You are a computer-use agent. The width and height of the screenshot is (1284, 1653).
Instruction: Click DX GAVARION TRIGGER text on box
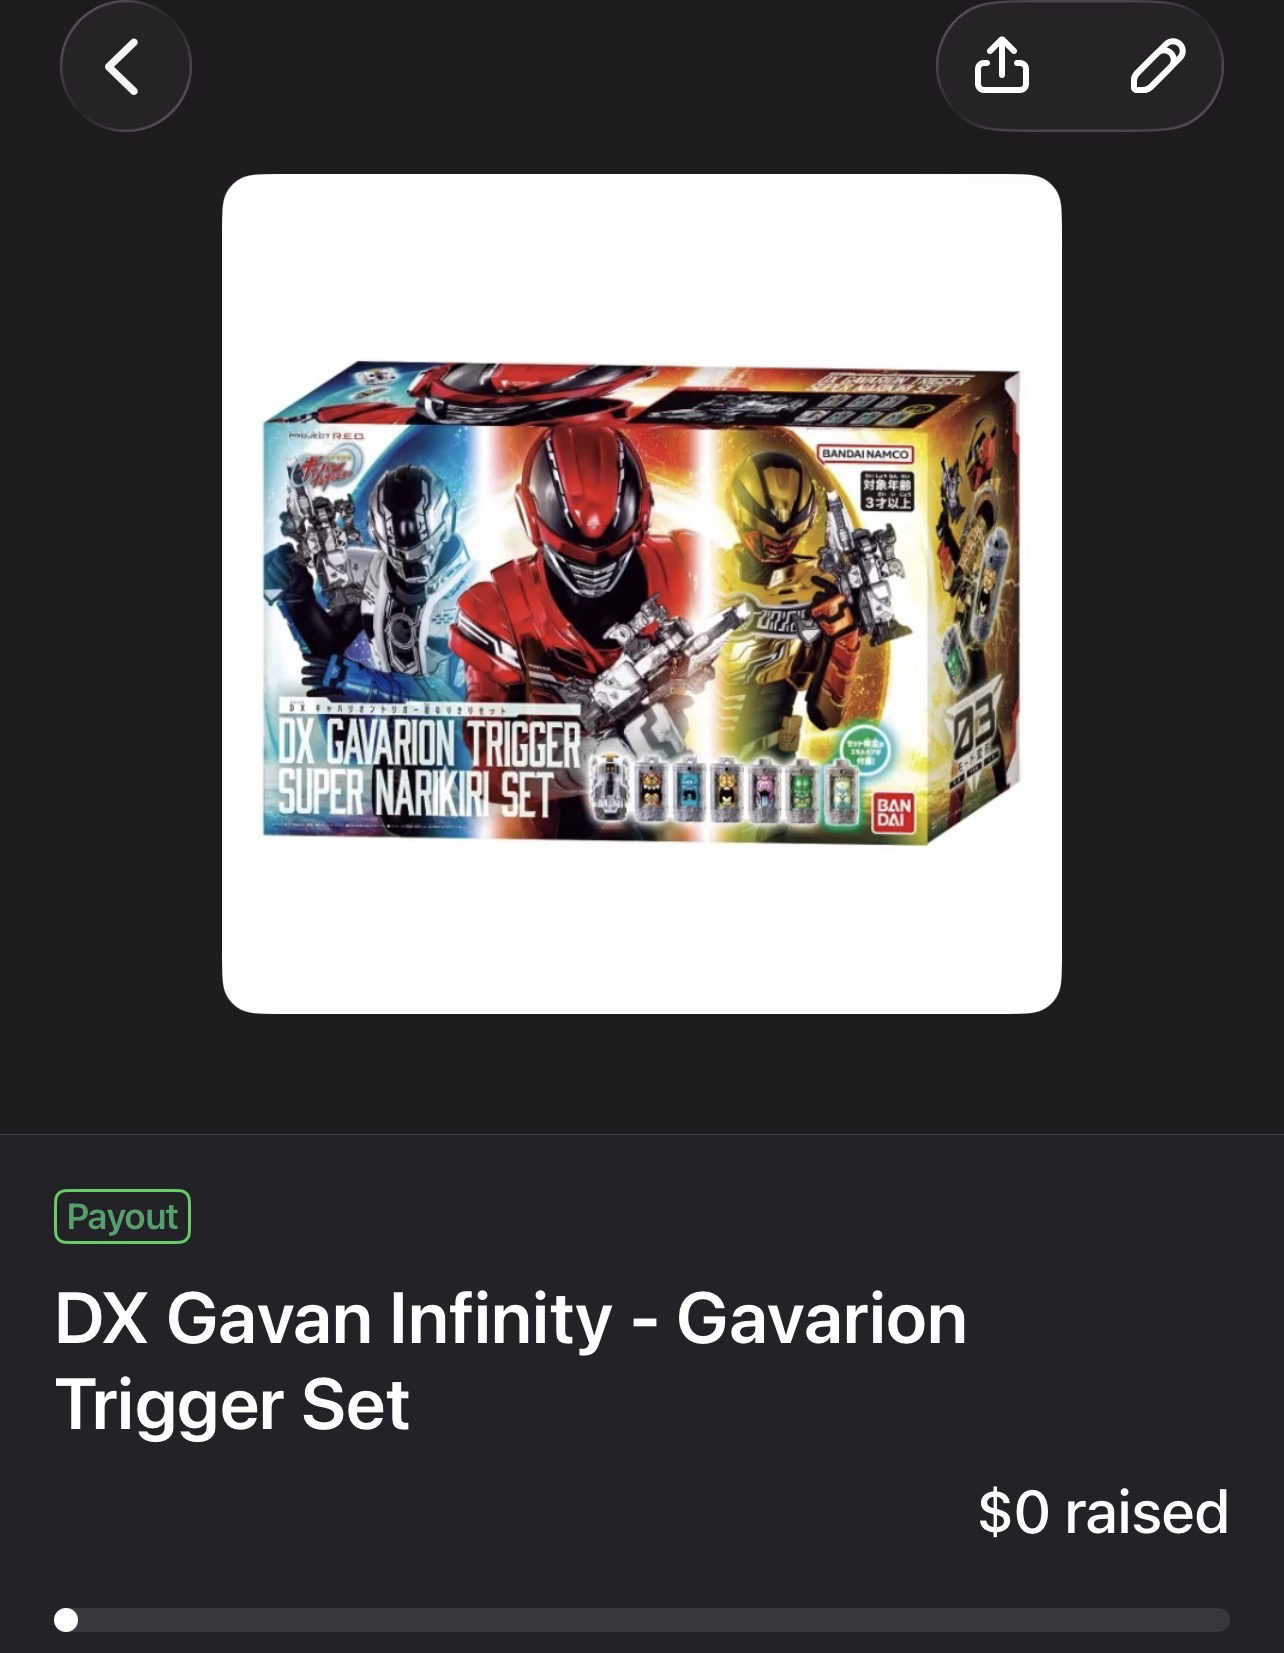tap(430, 744)
